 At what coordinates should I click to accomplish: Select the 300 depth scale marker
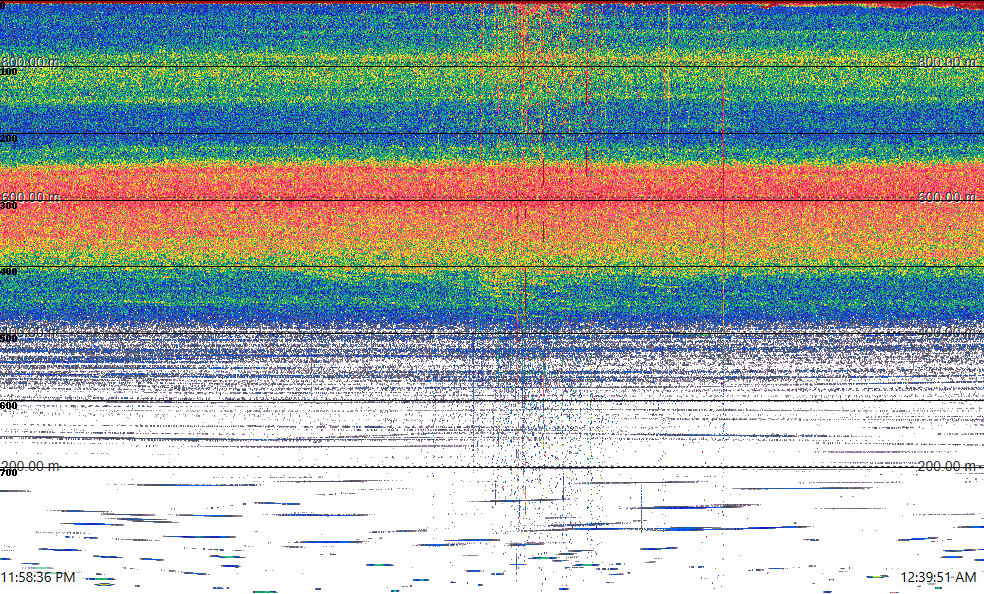tap(9, 206)
